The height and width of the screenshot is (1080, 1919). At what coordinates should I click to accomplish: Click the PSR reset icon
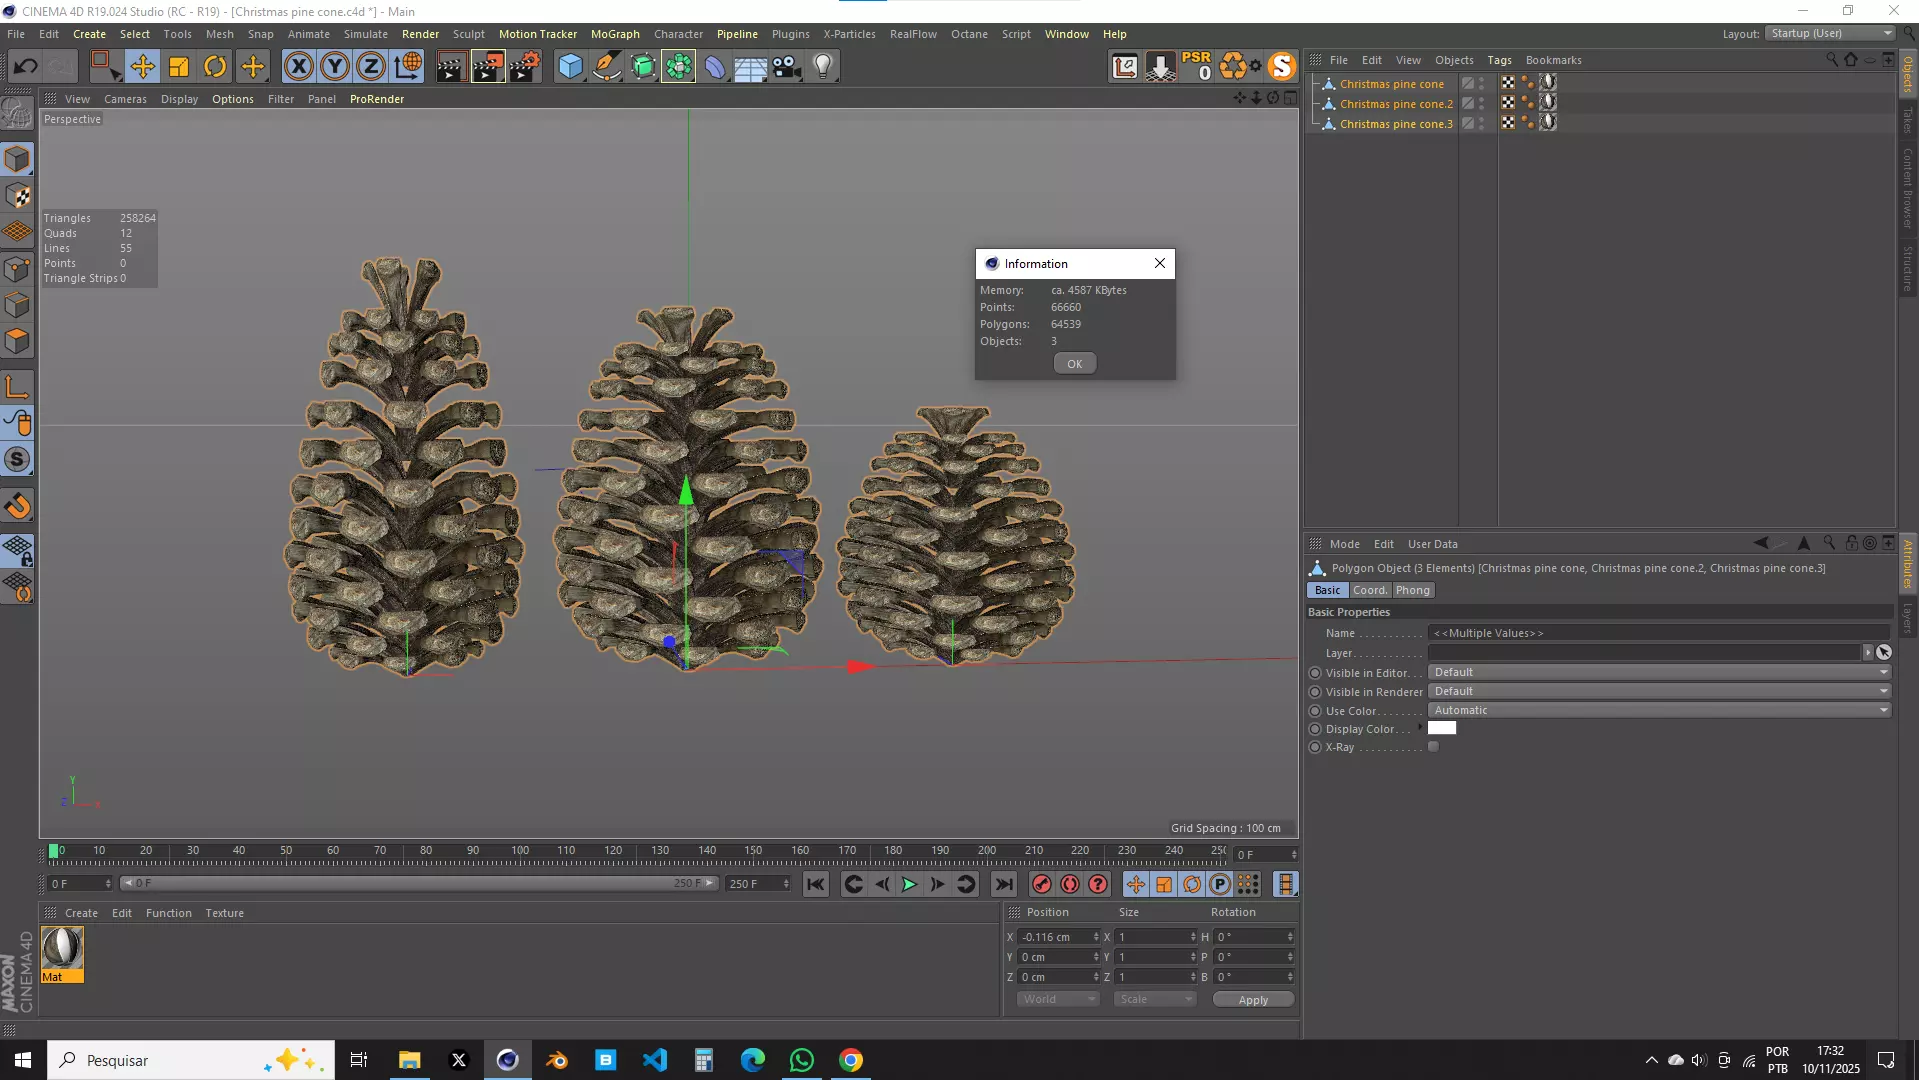click(x=1196, y=66)
